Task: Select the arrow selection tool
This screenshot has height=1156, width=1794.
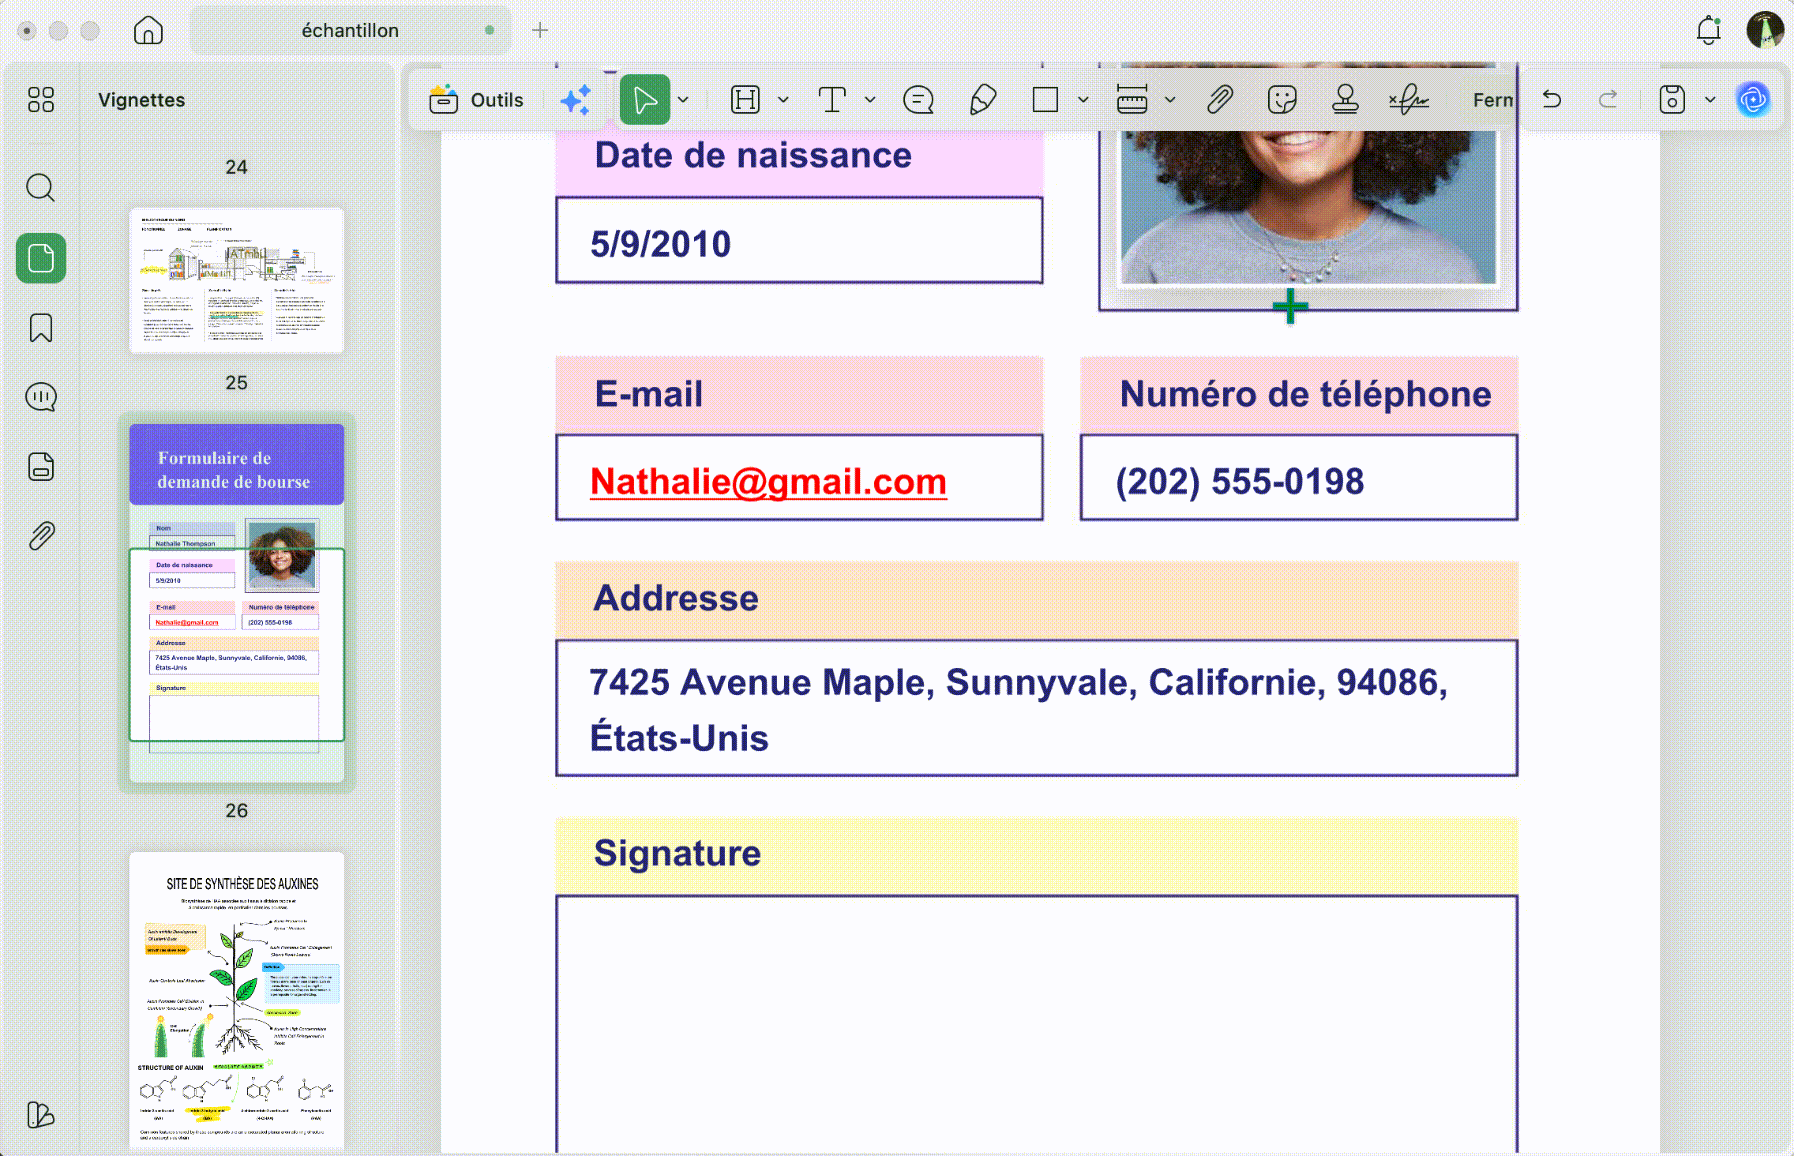Action: (645, 99)
